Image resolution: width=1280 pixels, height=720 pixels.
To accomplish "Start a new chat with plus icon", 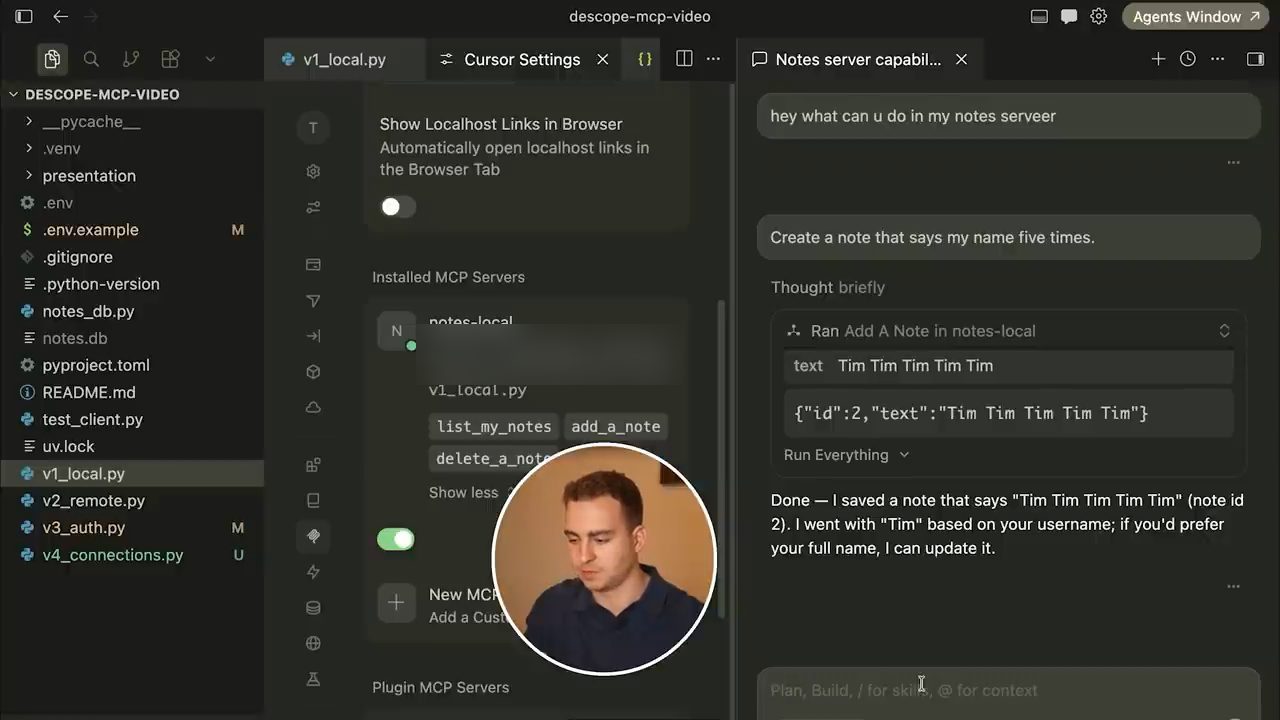I will (x=1158, y=59).
